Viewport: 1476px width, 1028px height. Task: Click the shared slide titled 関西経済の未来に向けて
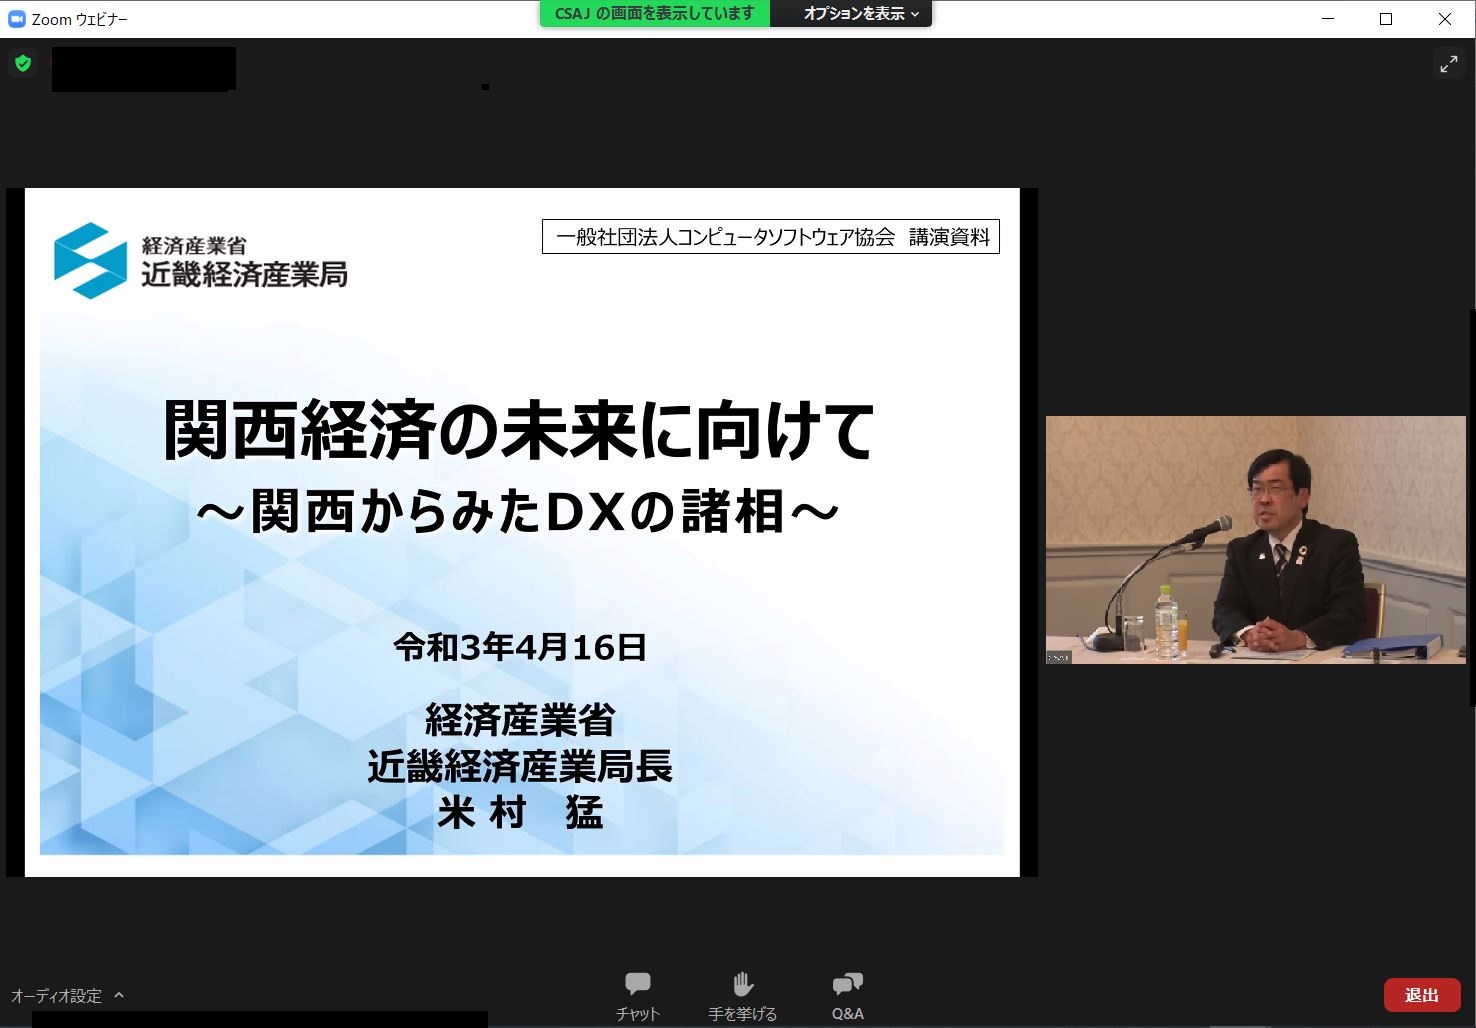(522, 532)
